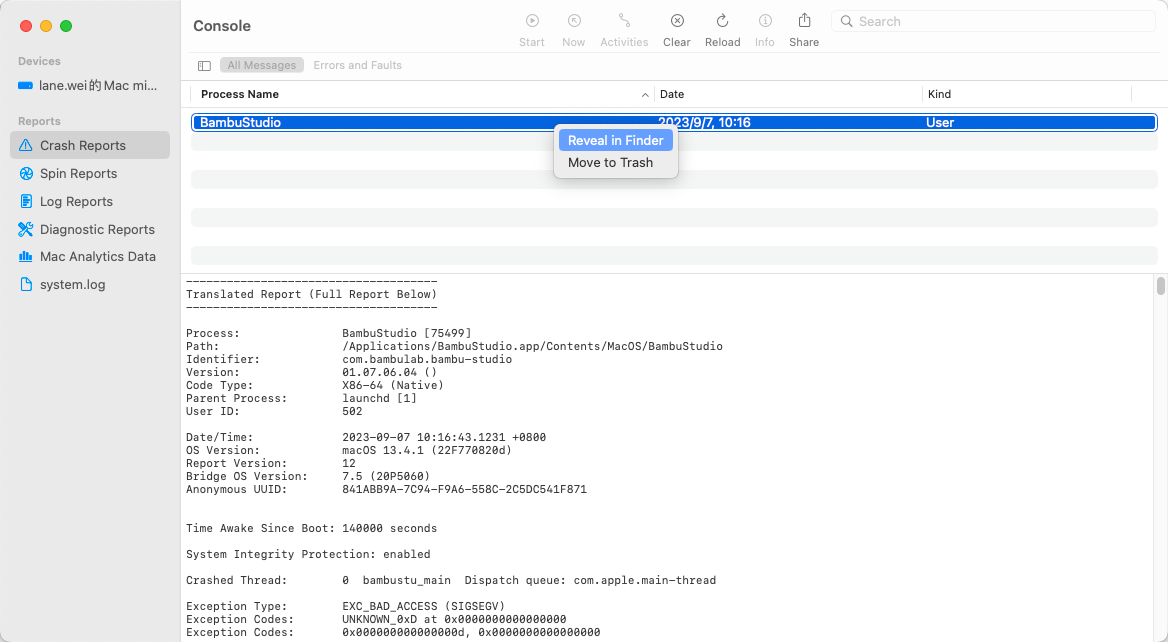
Task: Reload the report list
Action: (x=723, y=21)
